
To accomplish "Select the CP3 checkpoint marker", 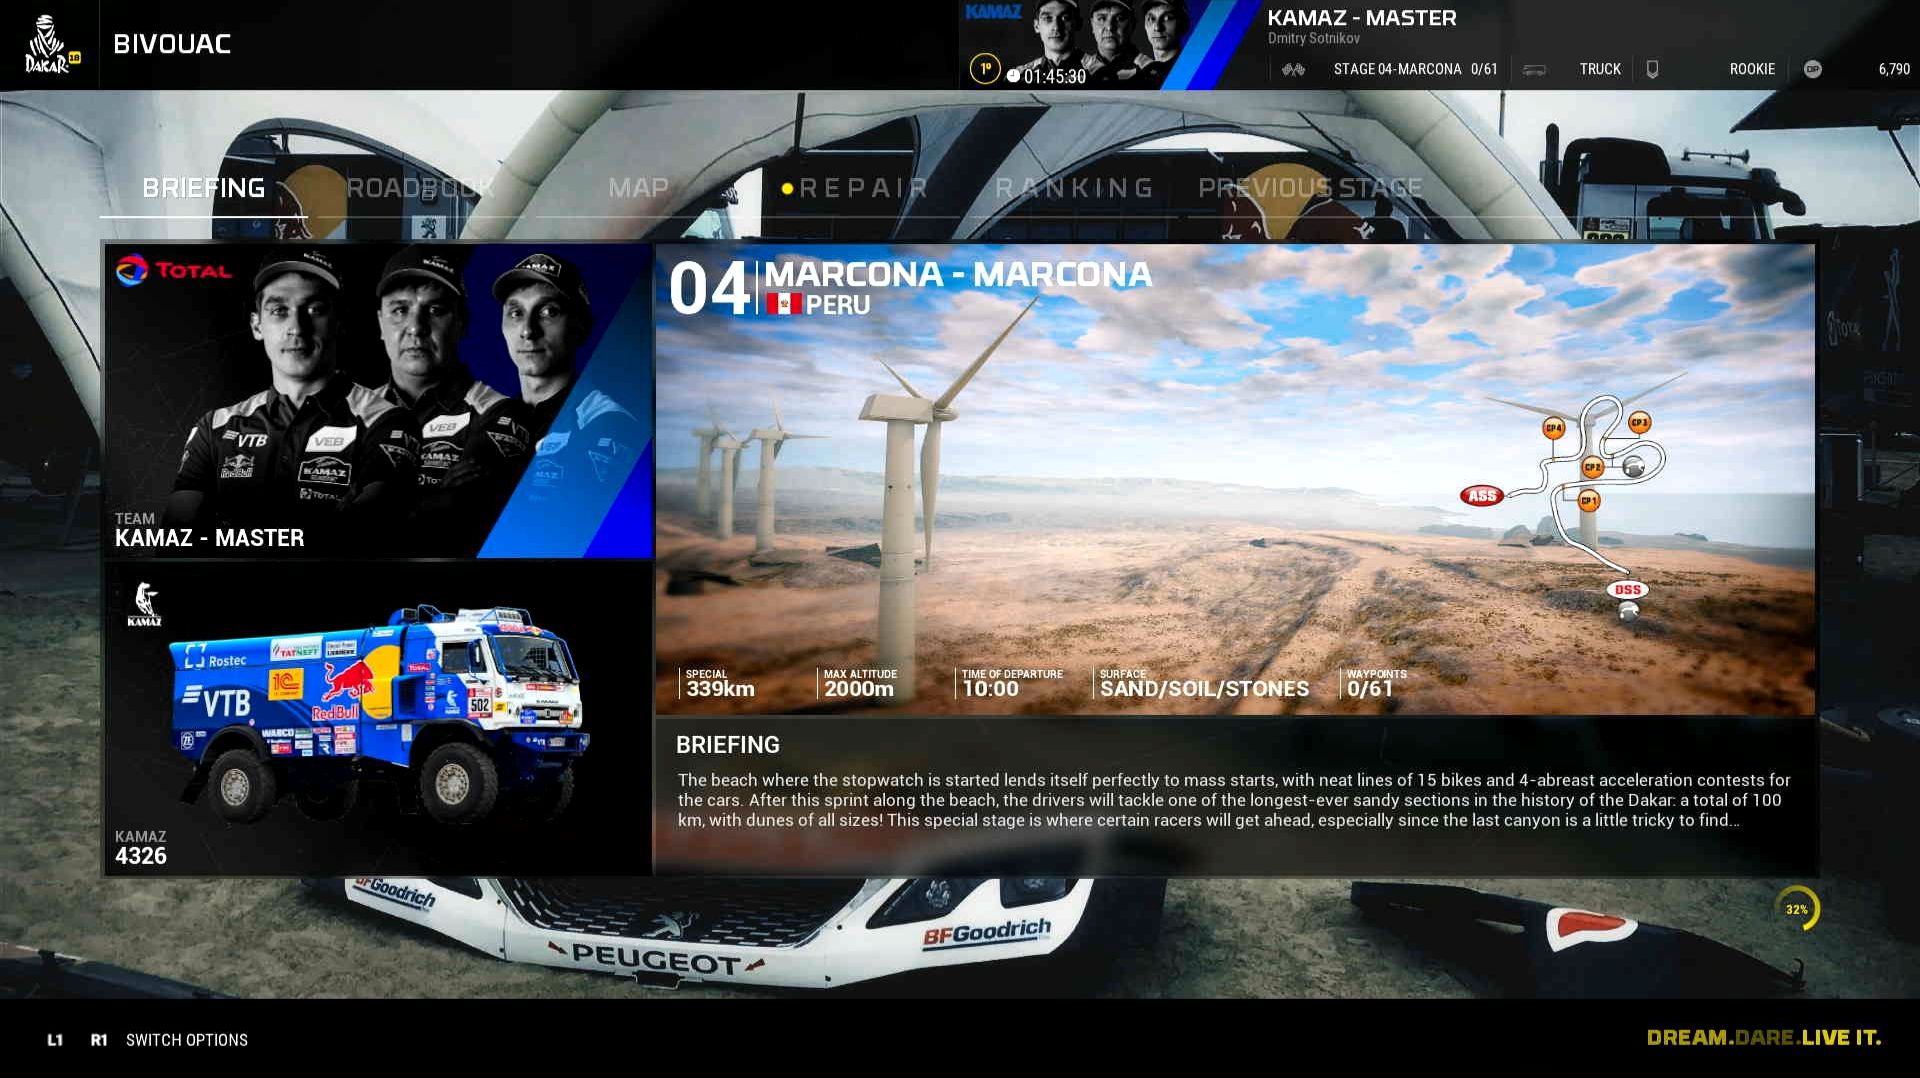I will point(1639,422).
